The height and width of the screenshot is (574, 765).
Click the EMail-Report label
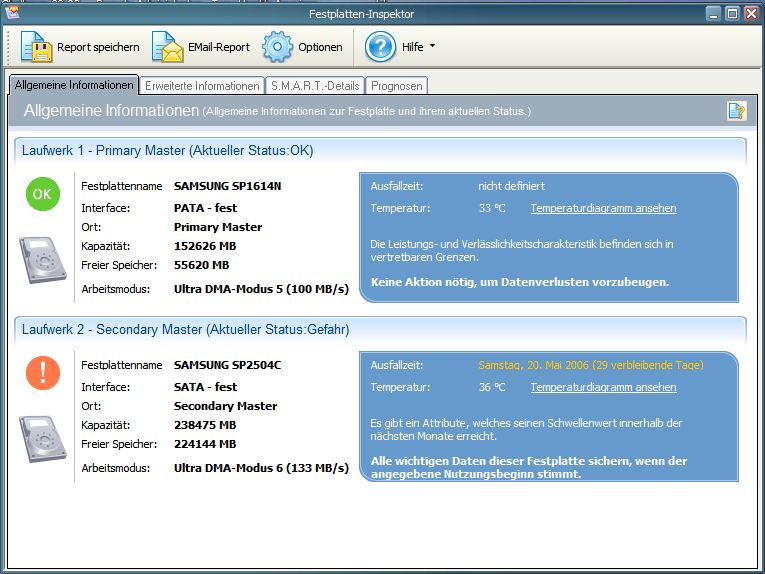click(x=219, y=47)
